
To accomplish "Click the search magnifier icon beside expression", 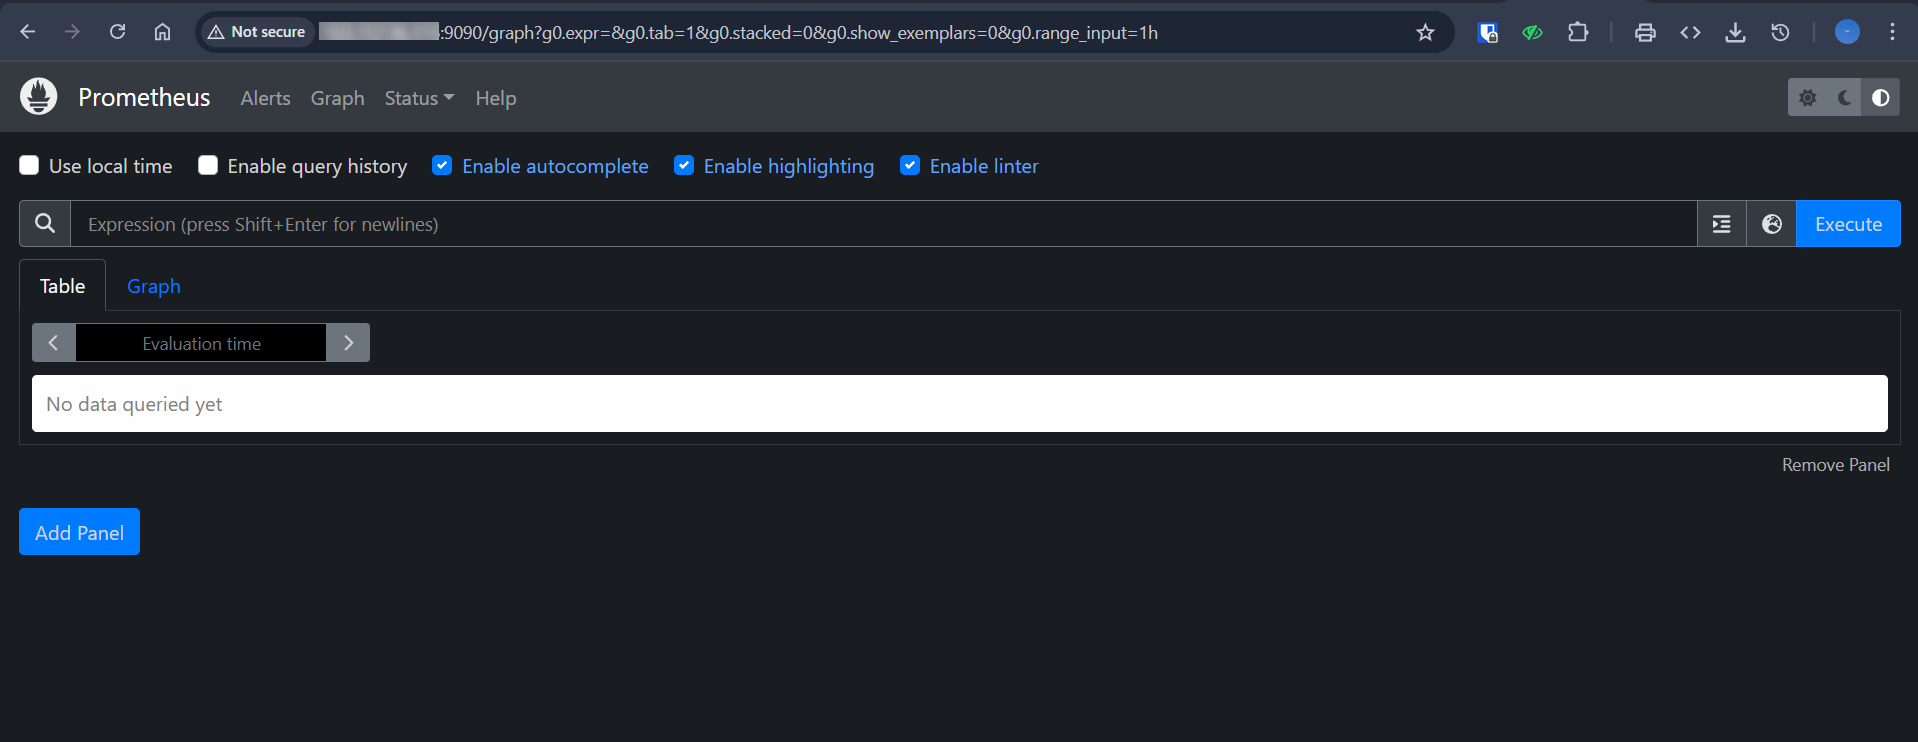I will point(45,224).
